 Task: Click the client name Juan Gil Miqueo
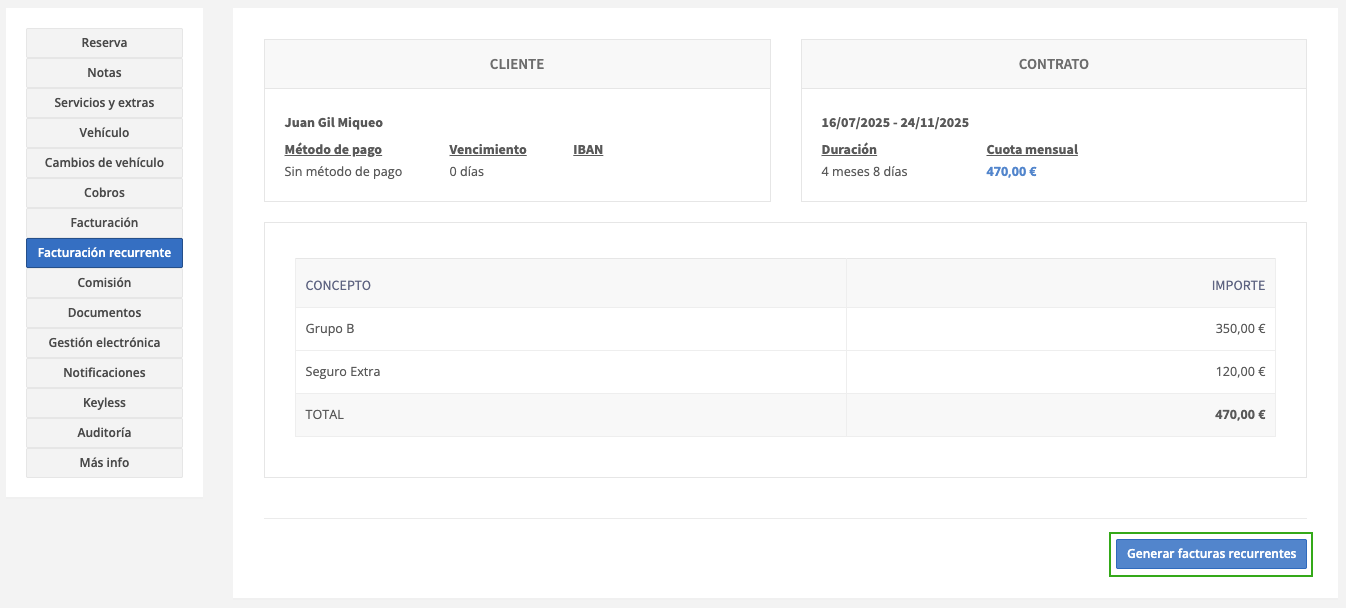(x=334, y=123)
